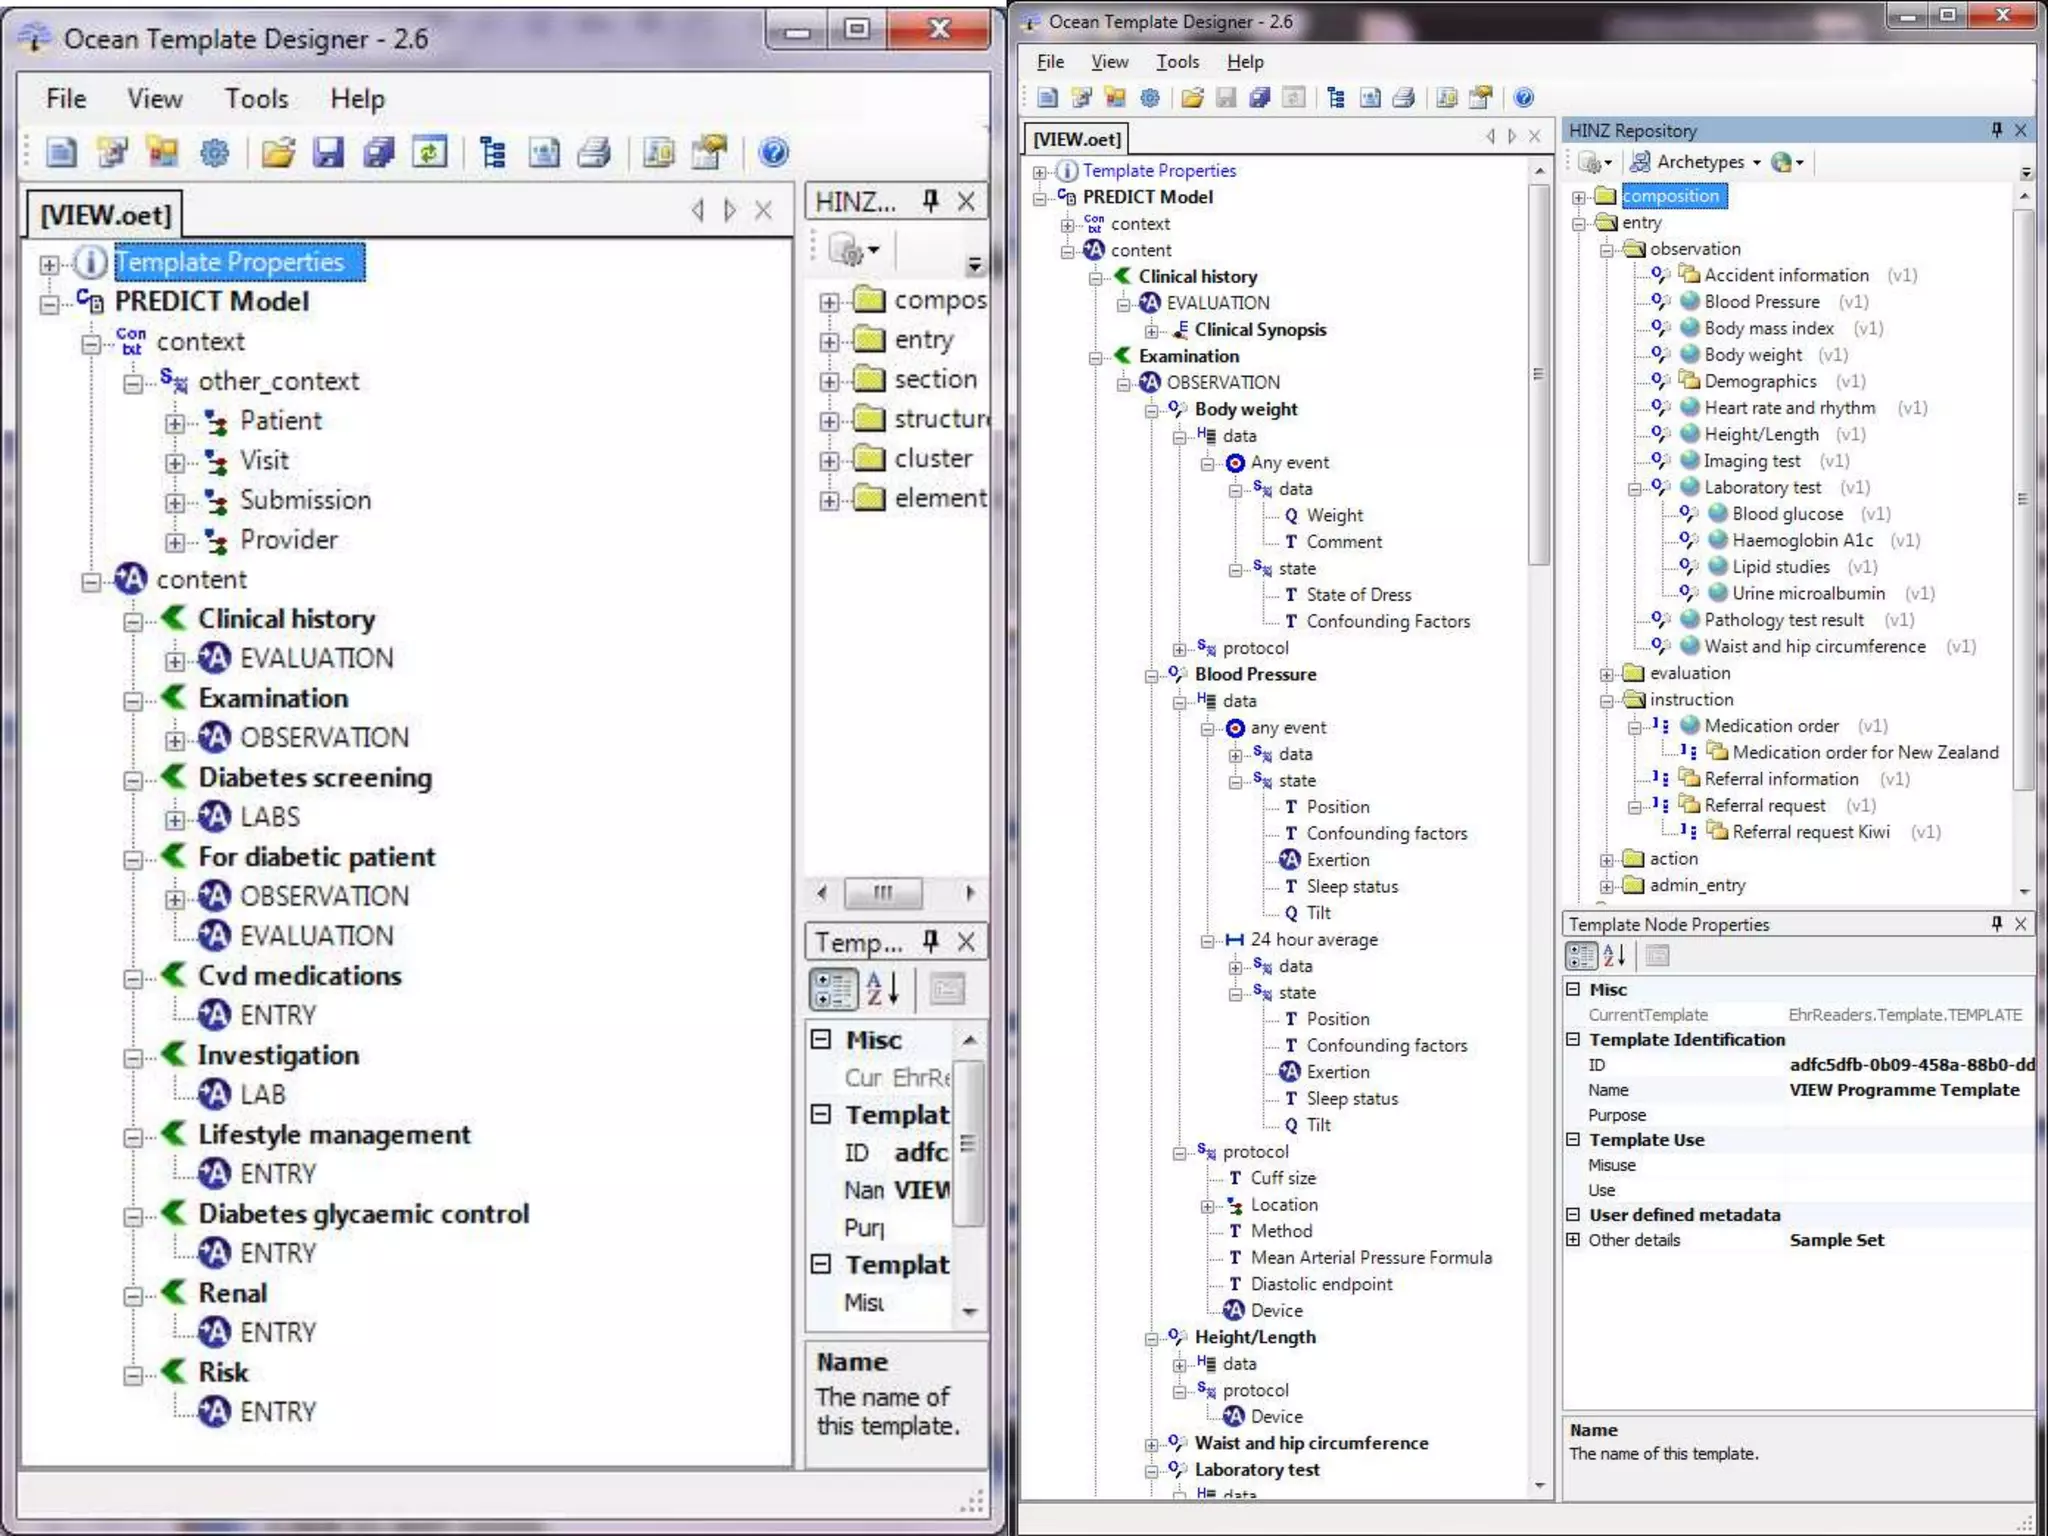Click the Print icon in left toolbar
Screen dimensions: 2048x1536
click(x=595, y=152)
